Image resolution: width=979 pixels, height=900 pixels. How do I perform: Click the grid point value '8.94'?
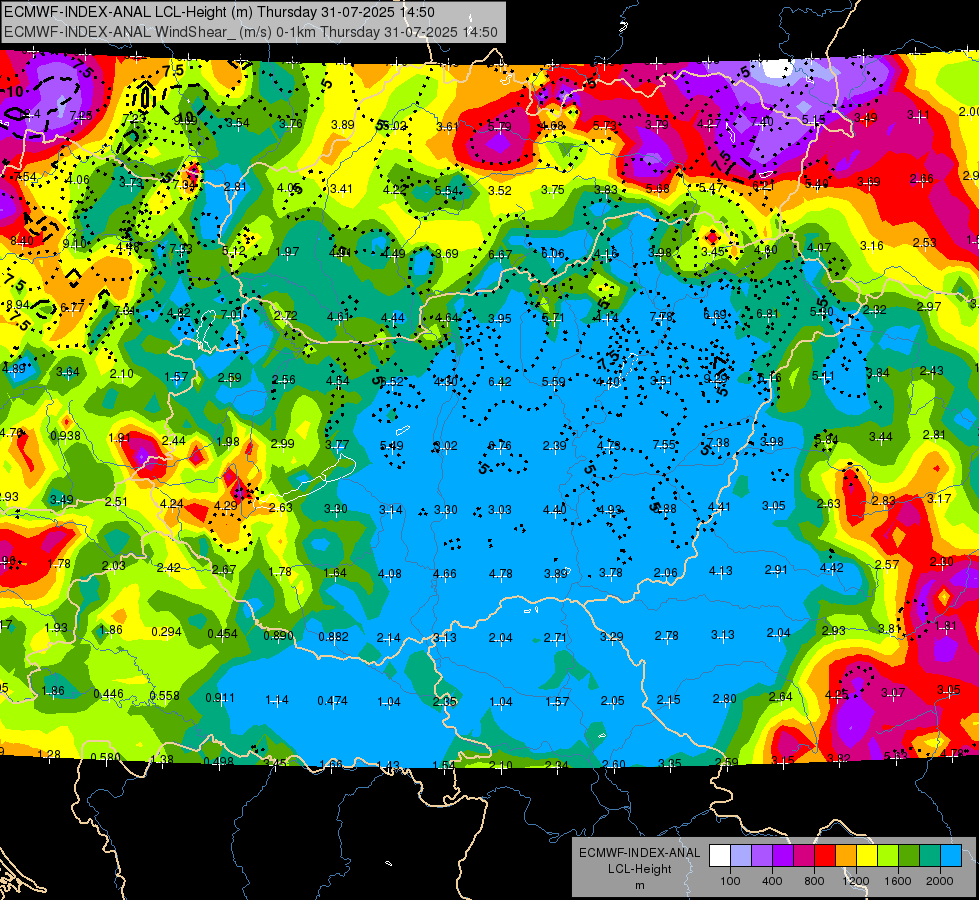[17, 305]
